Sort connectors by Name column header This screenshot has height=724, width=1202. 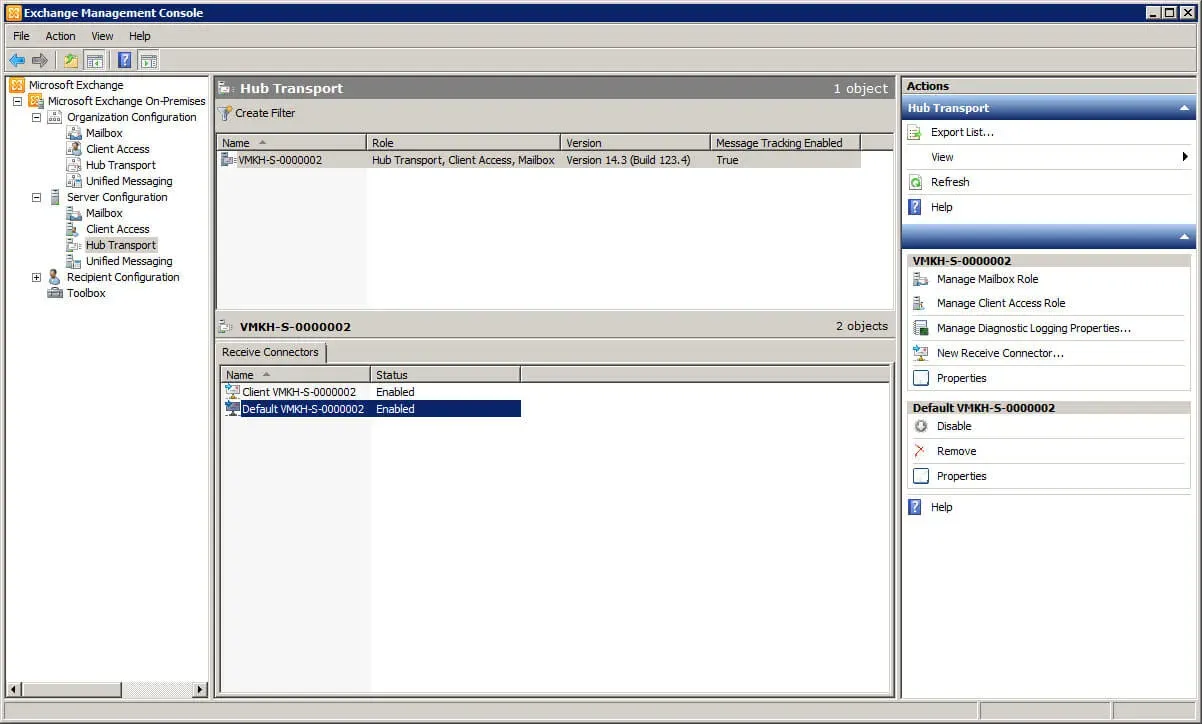[x=295, y=375]
